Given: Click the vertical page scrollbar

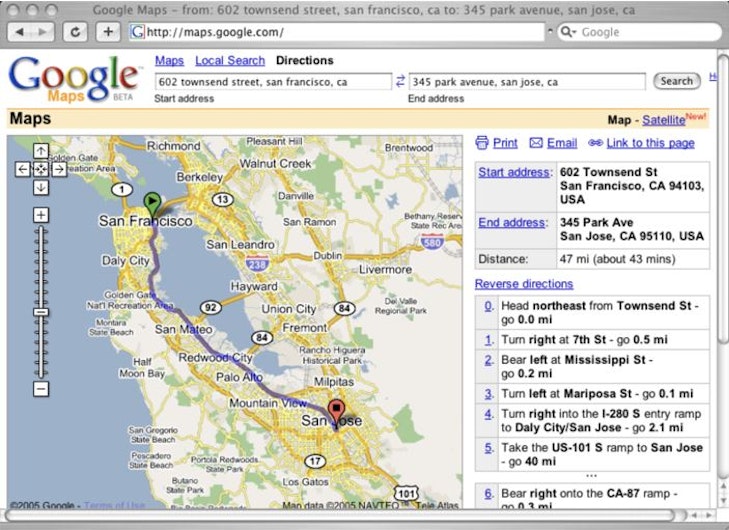Looking at the screenshot, I should point(723,200).
